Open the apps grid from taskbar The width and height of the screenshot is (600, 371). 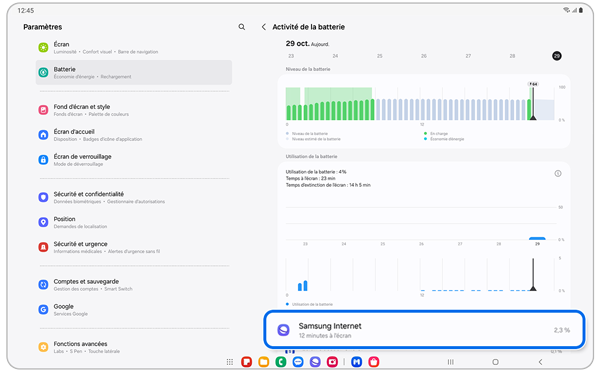[230, 362]
